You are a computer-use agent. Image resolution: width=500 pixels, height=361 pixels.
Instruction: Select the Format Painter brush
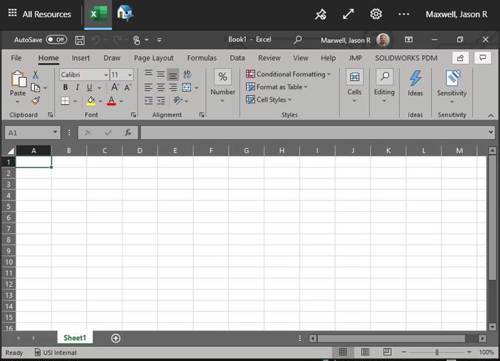click(x=36, y=100)
